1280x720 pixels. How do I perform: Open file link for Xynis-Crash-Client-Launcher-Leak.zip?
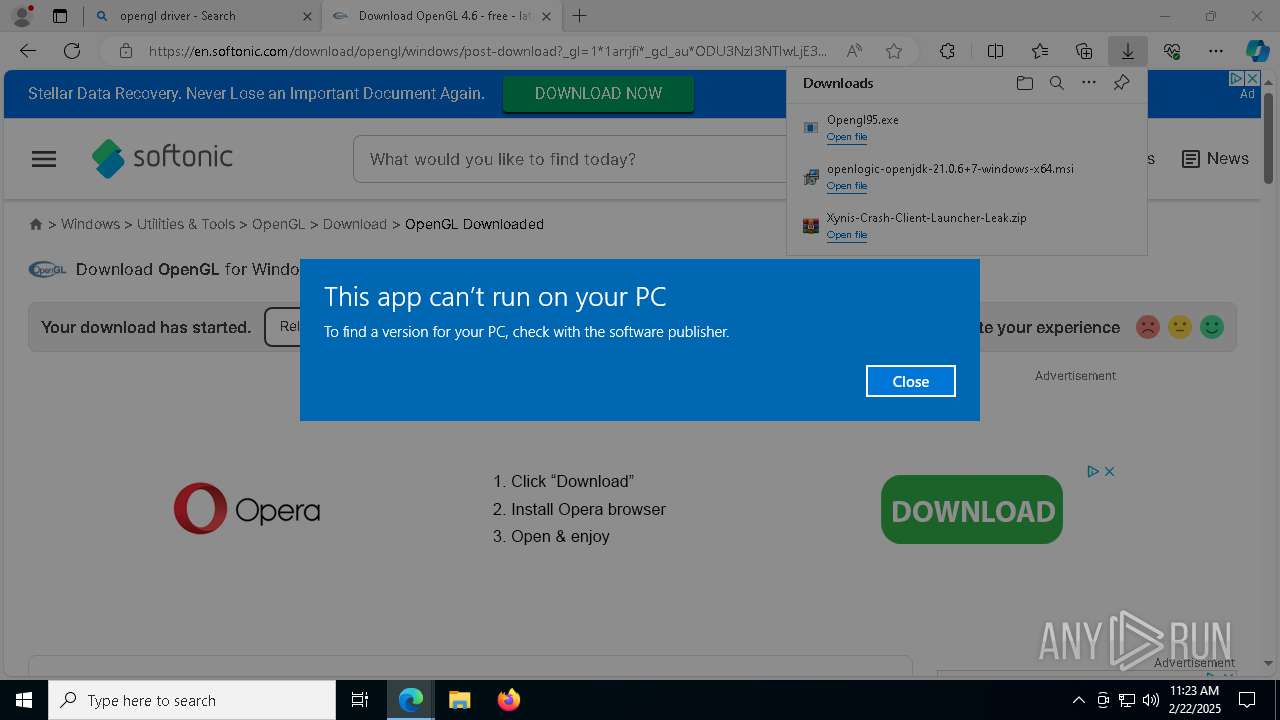[847, 235]
